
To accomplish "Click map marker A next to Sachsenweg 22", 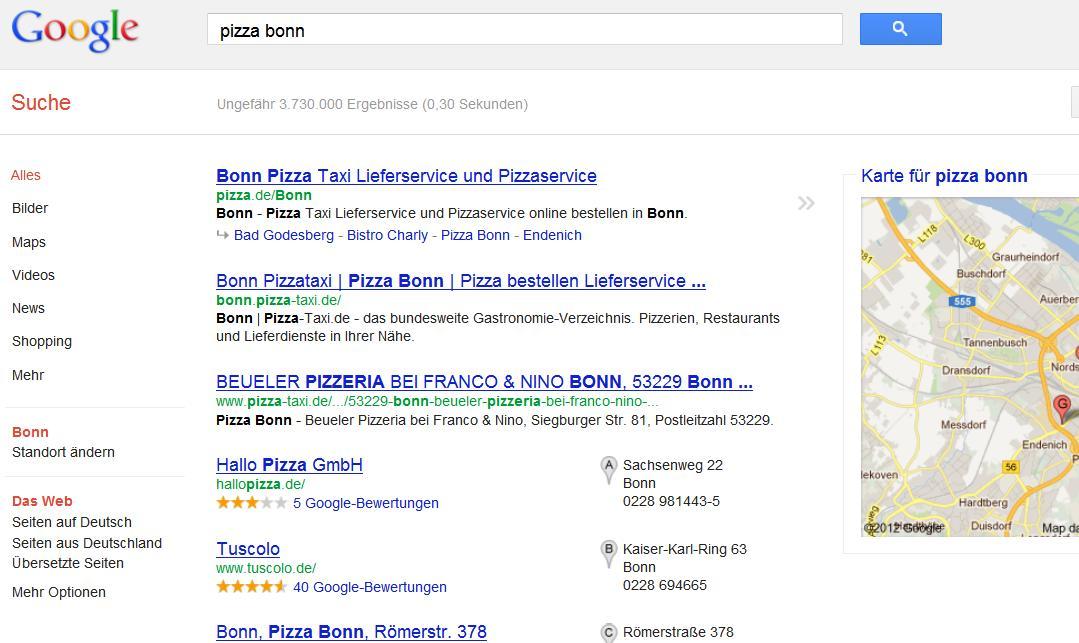I will tap(608, 470).
